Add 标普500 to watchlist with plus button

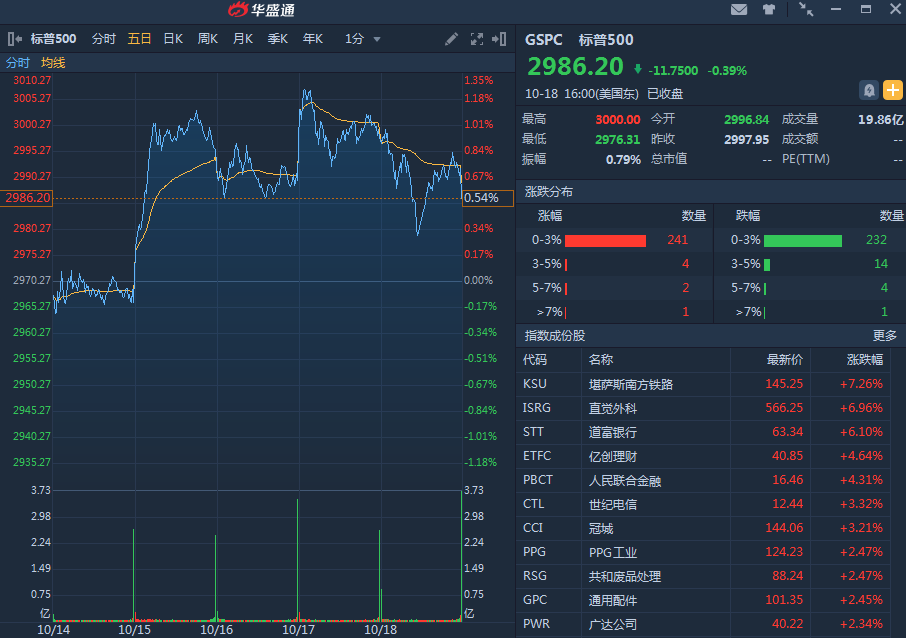(892, 90)
